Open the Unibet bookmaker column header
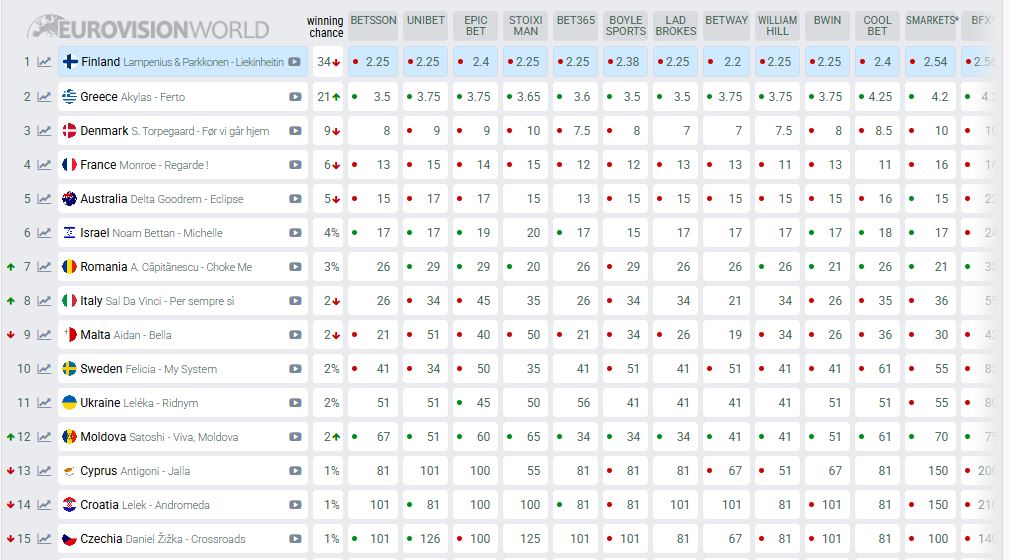 [426, 26]
